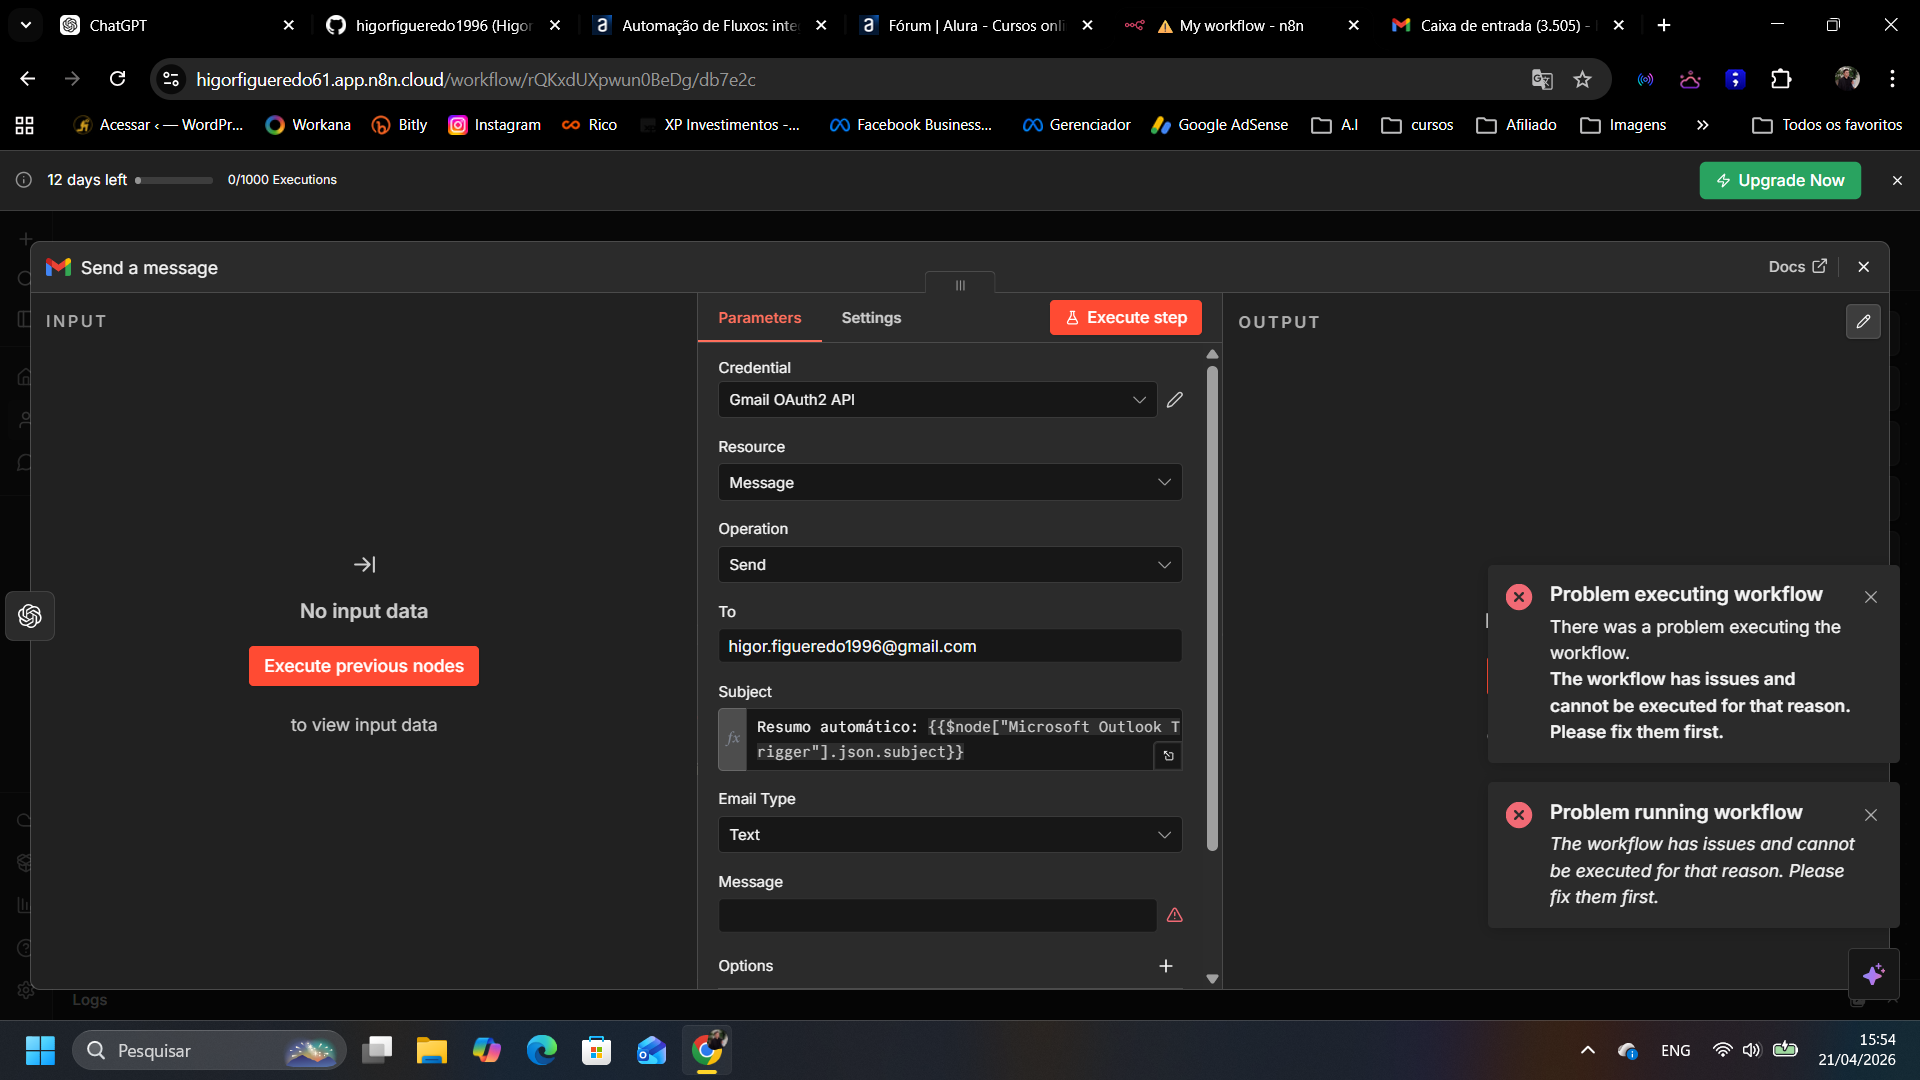
Task: Click the output edit pencil icon
Action: click(x=1863, y=322)
